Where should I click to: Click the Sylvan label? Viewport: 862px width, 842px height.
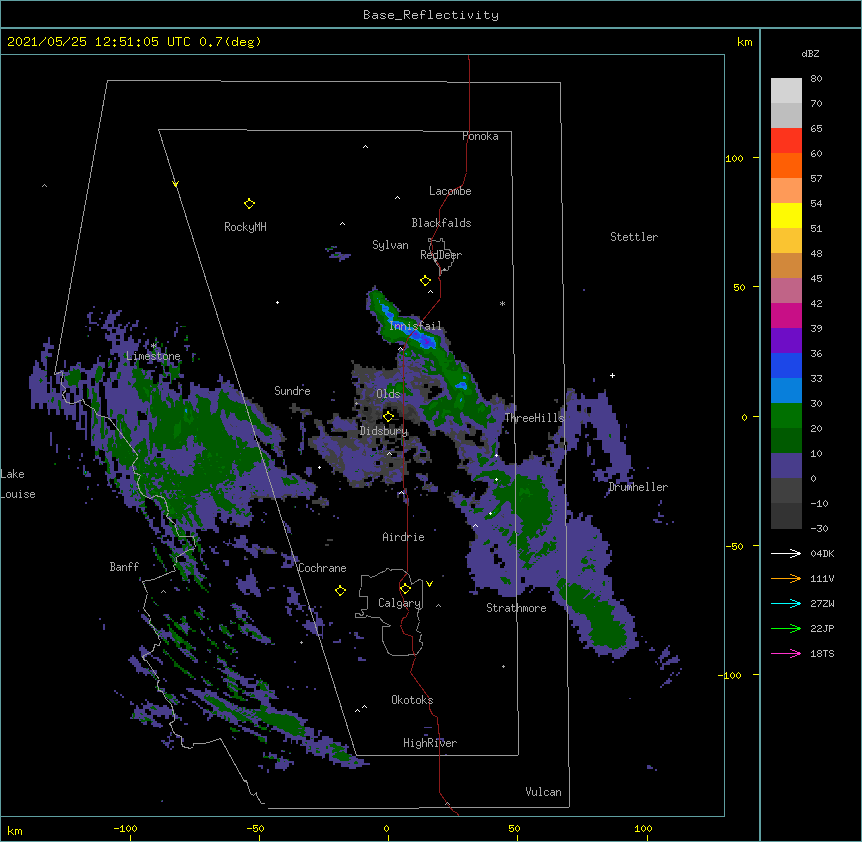pyautogui.click(x=390, y=245)
